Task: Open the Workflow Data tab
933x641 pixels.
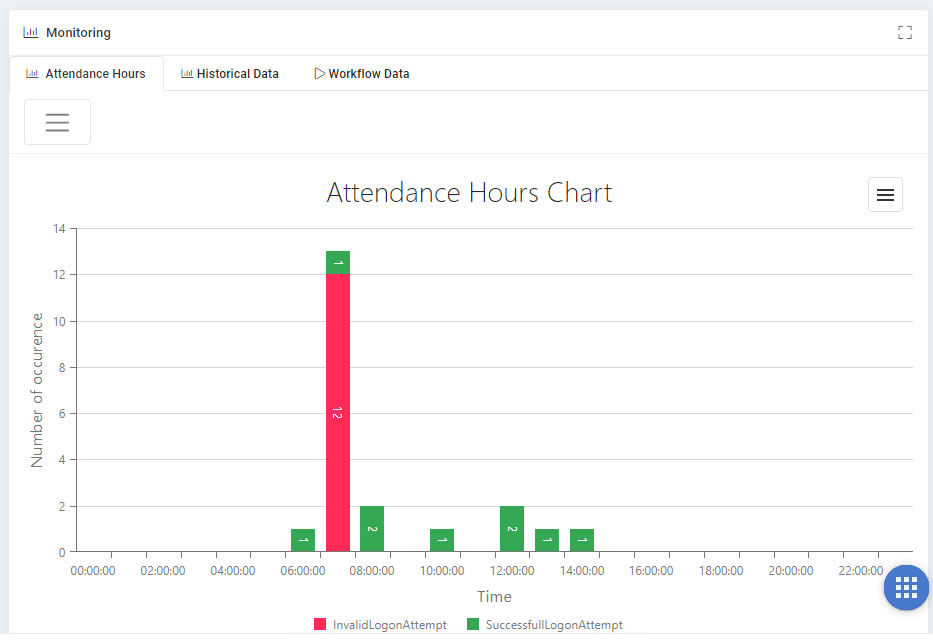Action: pyautogui.click(x=362, y=74)
